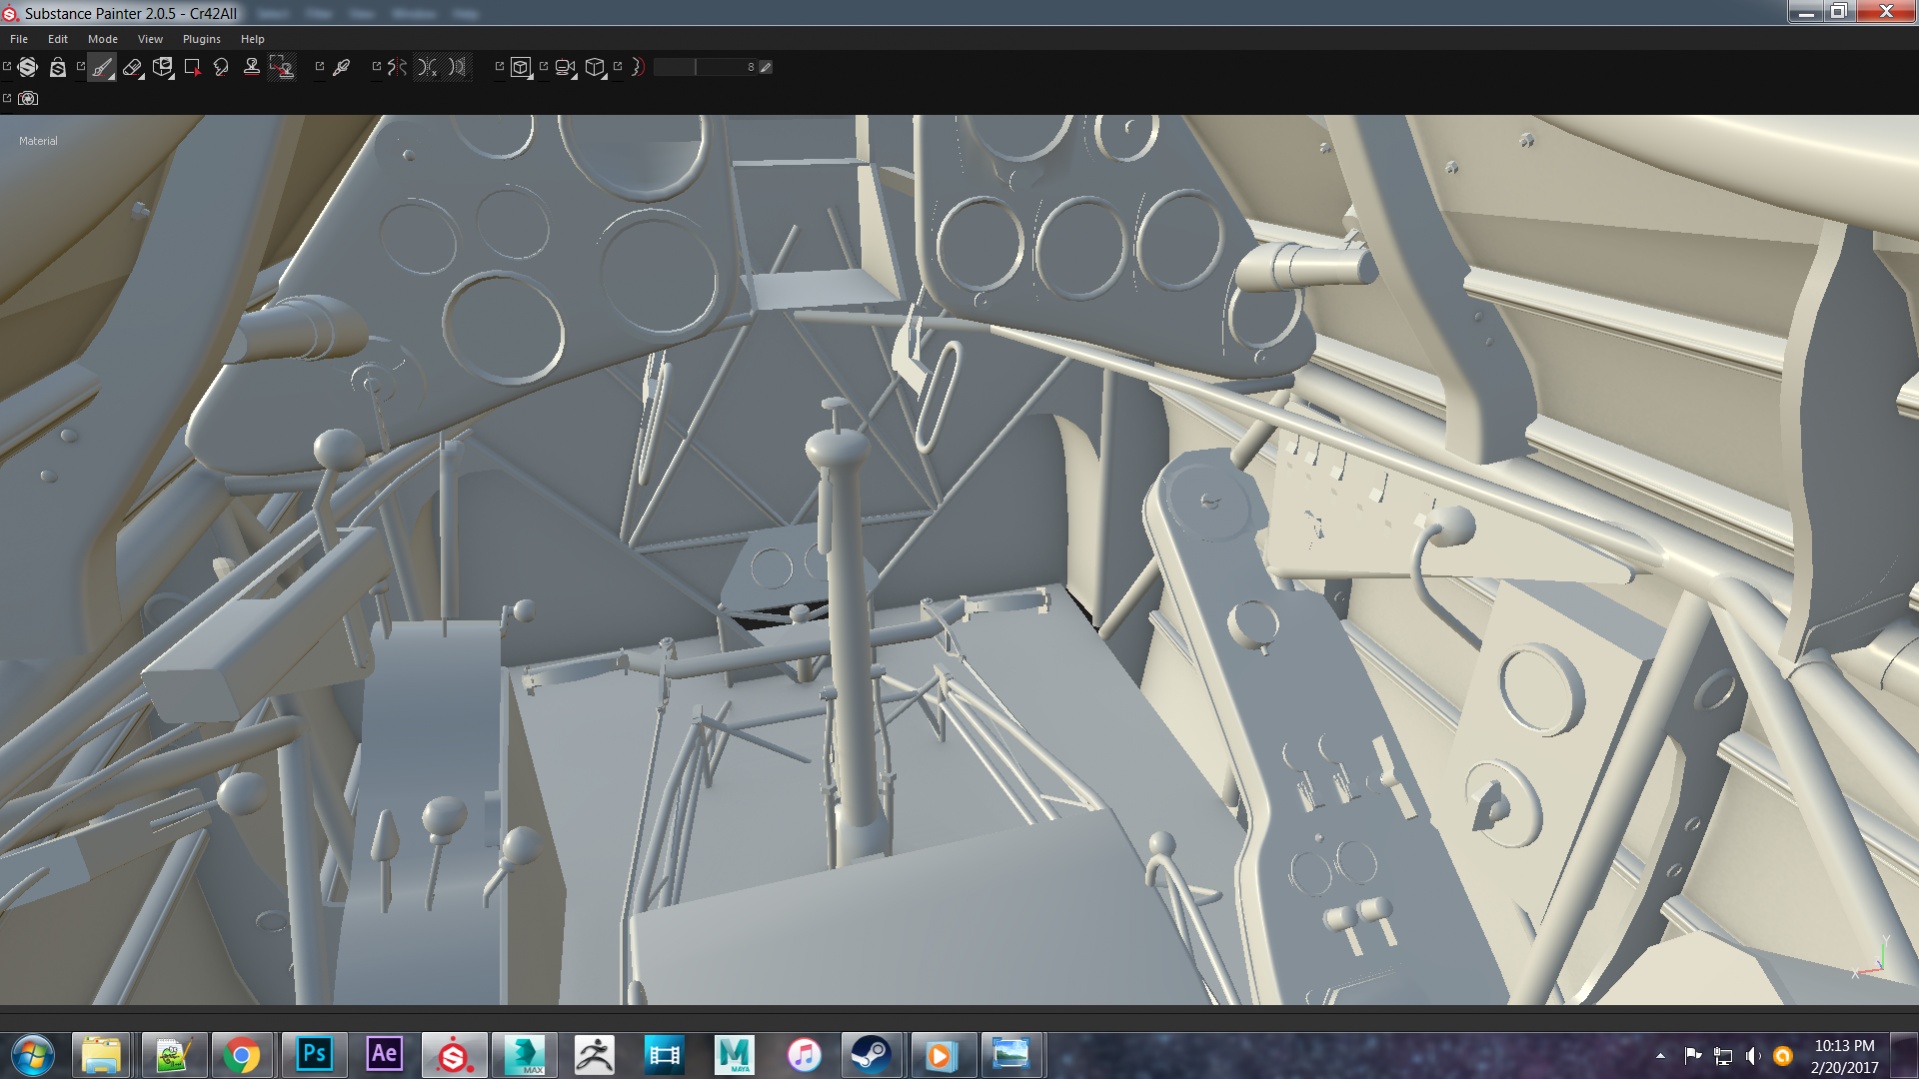Toggle the symmetry X-axis mirror icon
Viewport: 1919px width, 1079px height.
(x=428, y=67)
